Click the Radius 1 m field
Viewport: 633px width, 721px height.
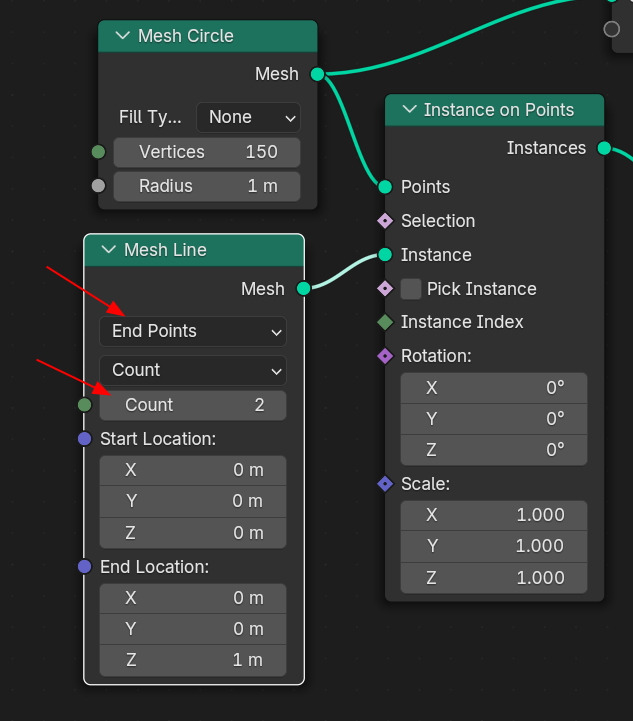tap(207, 186)
